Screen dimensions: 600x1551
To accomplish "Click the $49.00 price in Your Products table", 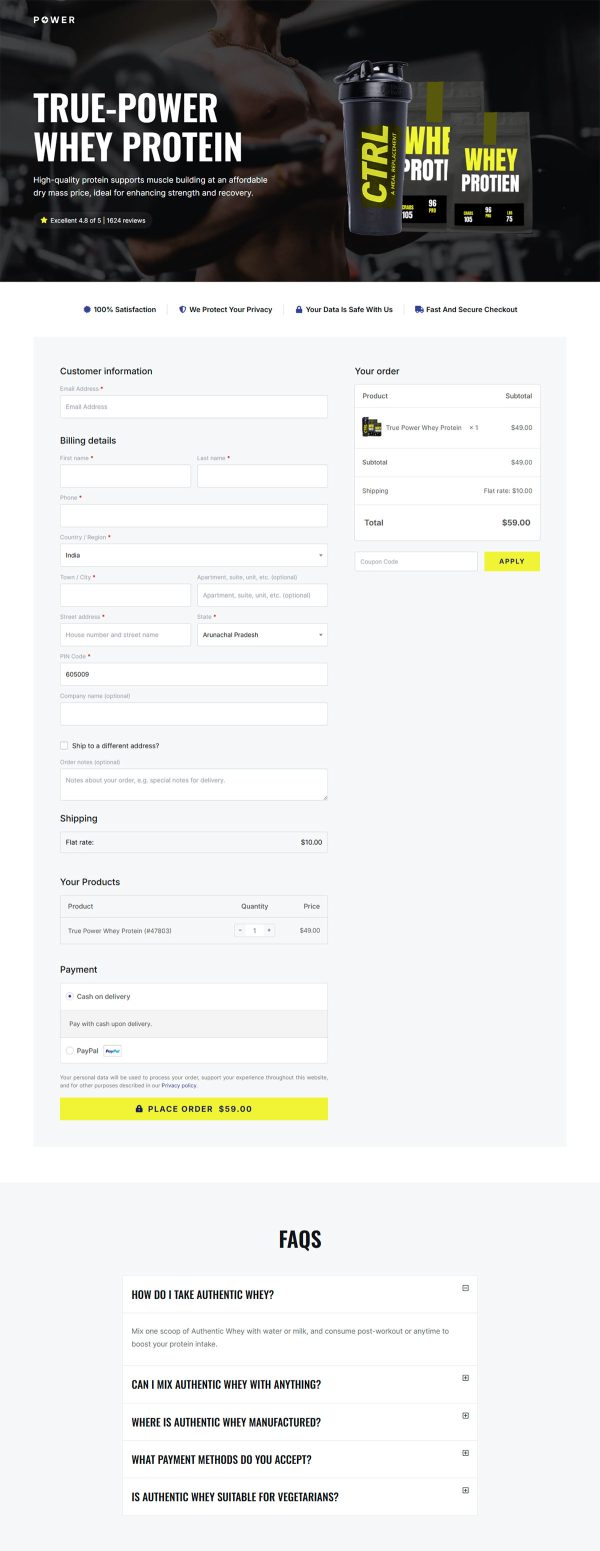I will pyautogui.click(x=310, y=930).
